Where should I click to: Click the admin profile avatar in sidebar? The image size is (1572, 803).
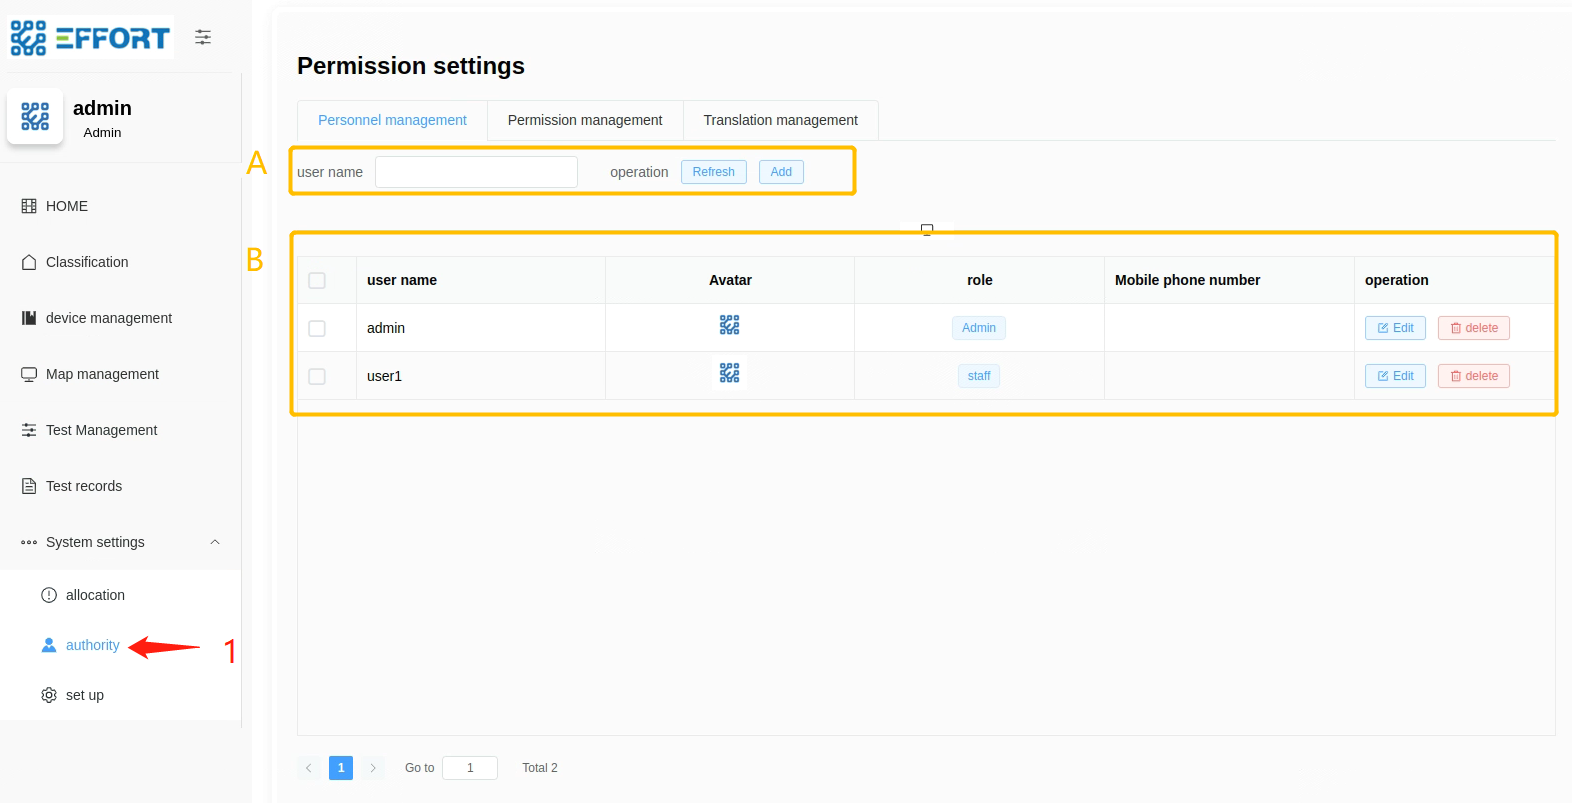[x=35, y=117]
